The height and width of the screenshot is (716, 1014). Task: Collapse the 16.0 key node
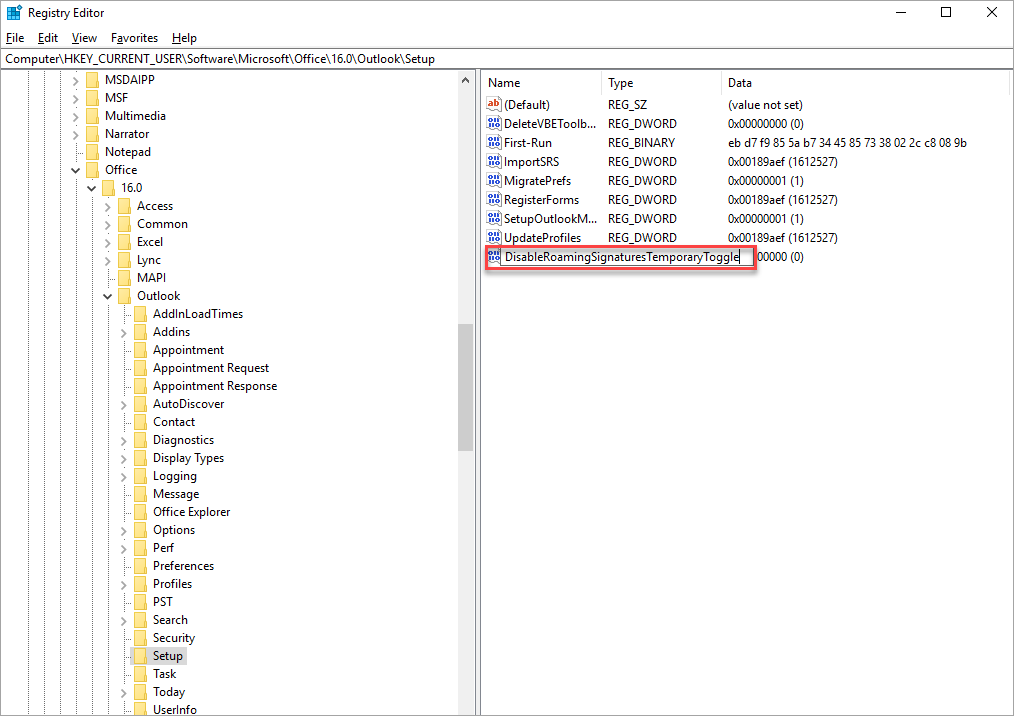pos(92,188)
